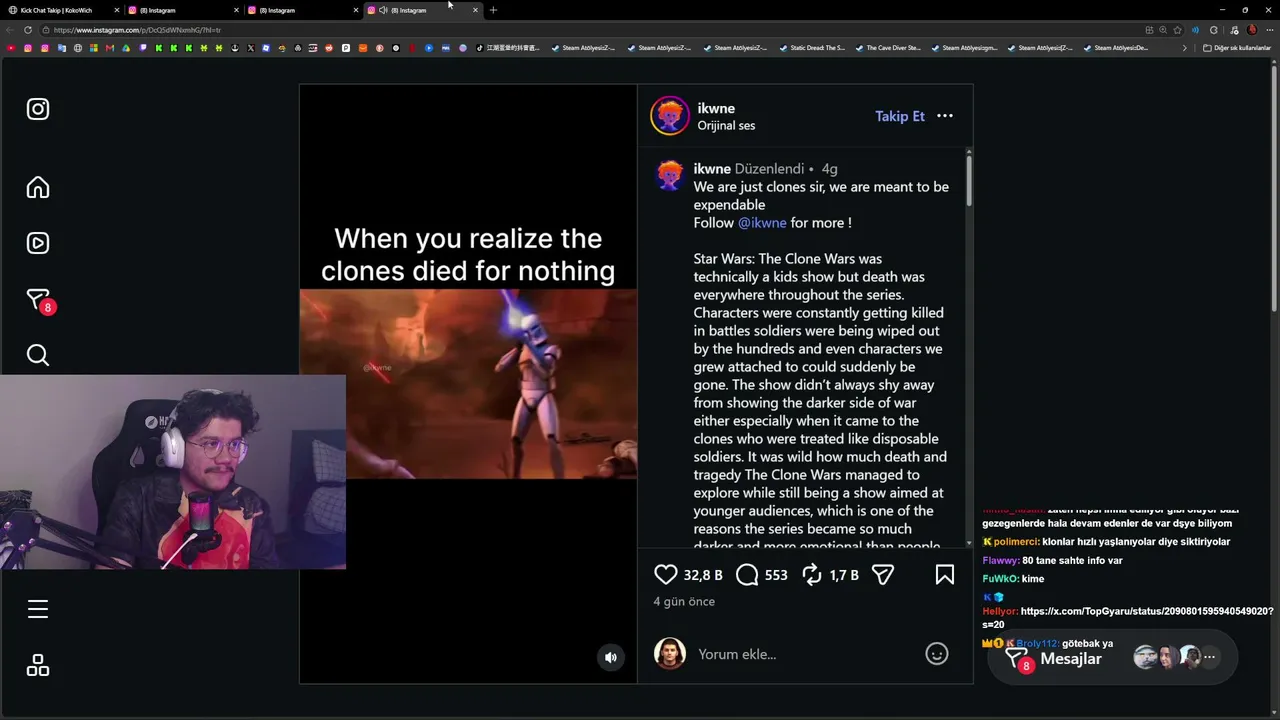Click the 553 comments count
Screen dimensions: 1280x720
[776, 575]
